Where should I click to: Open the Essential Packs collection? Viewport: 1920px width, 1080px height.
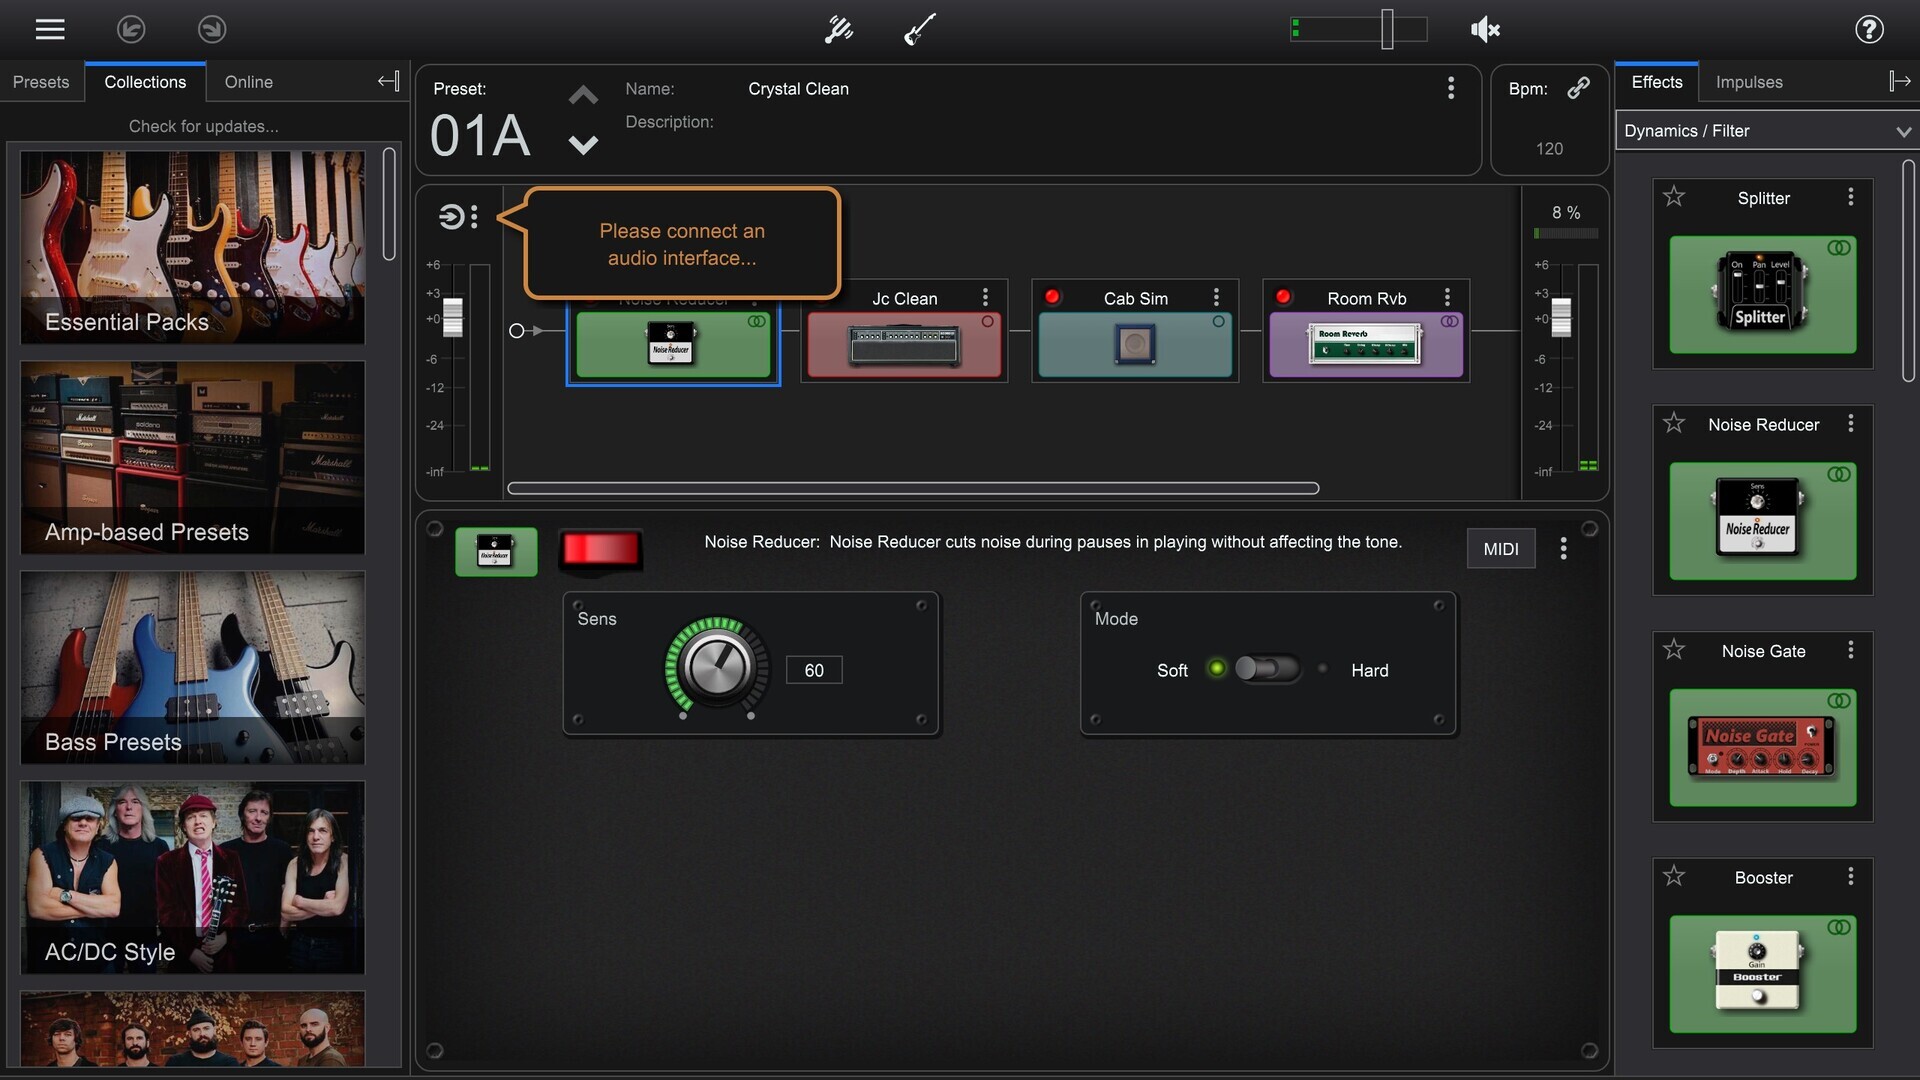(193, 247)
